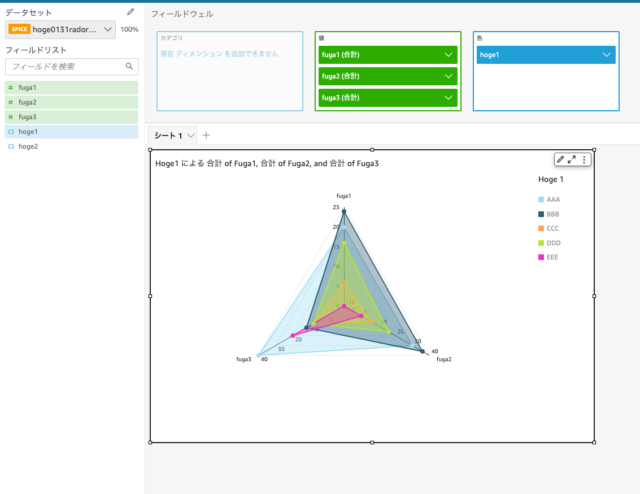The height and width of the screenshot is (494, 640).
Task: Click the CCC legend color swatch
Action: point(541,228)
